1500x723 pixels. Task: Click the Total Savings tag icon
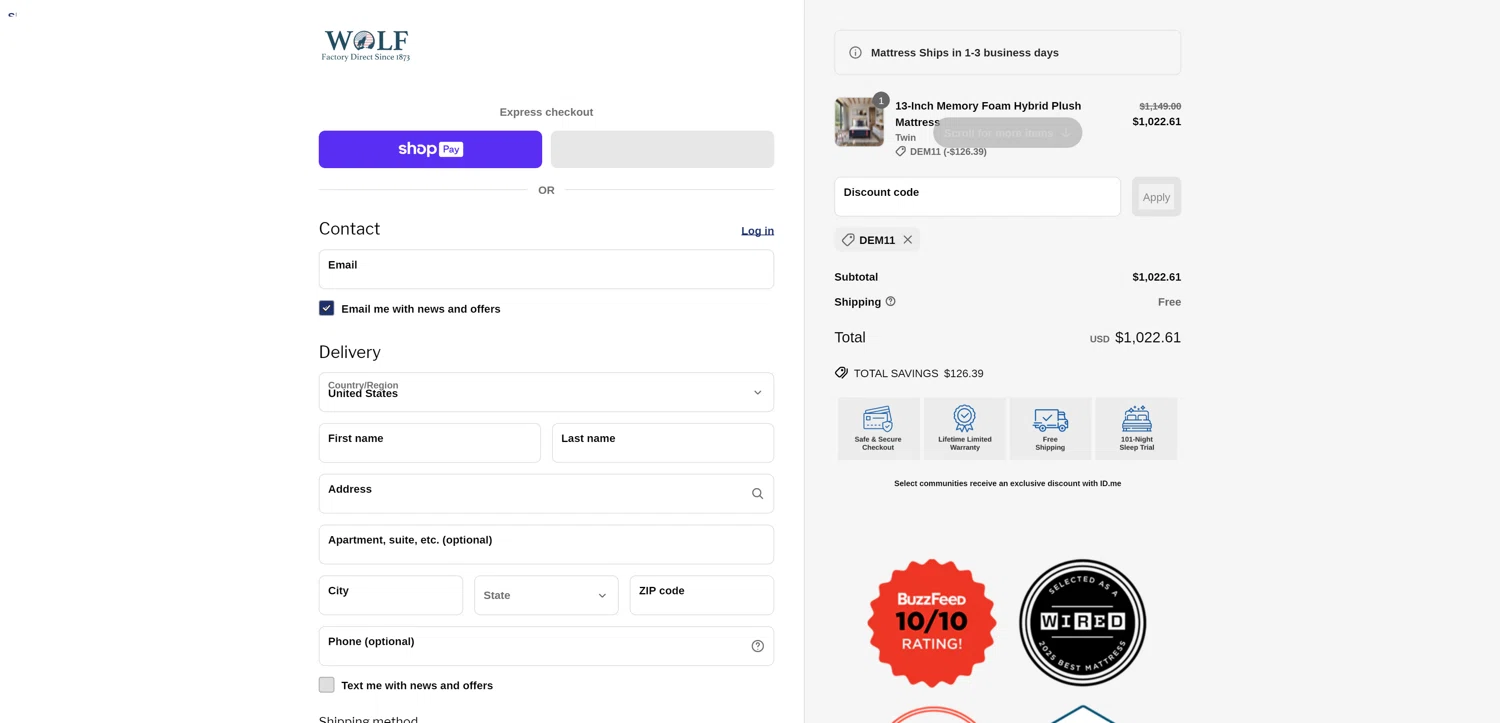click(842, 373)
